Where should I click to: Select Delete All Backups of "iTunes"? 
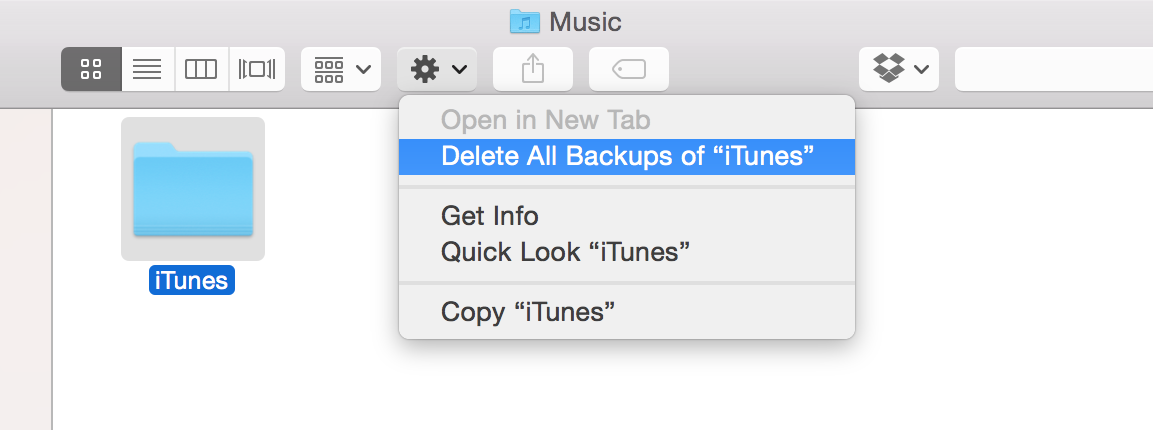[x=627, y=157]
